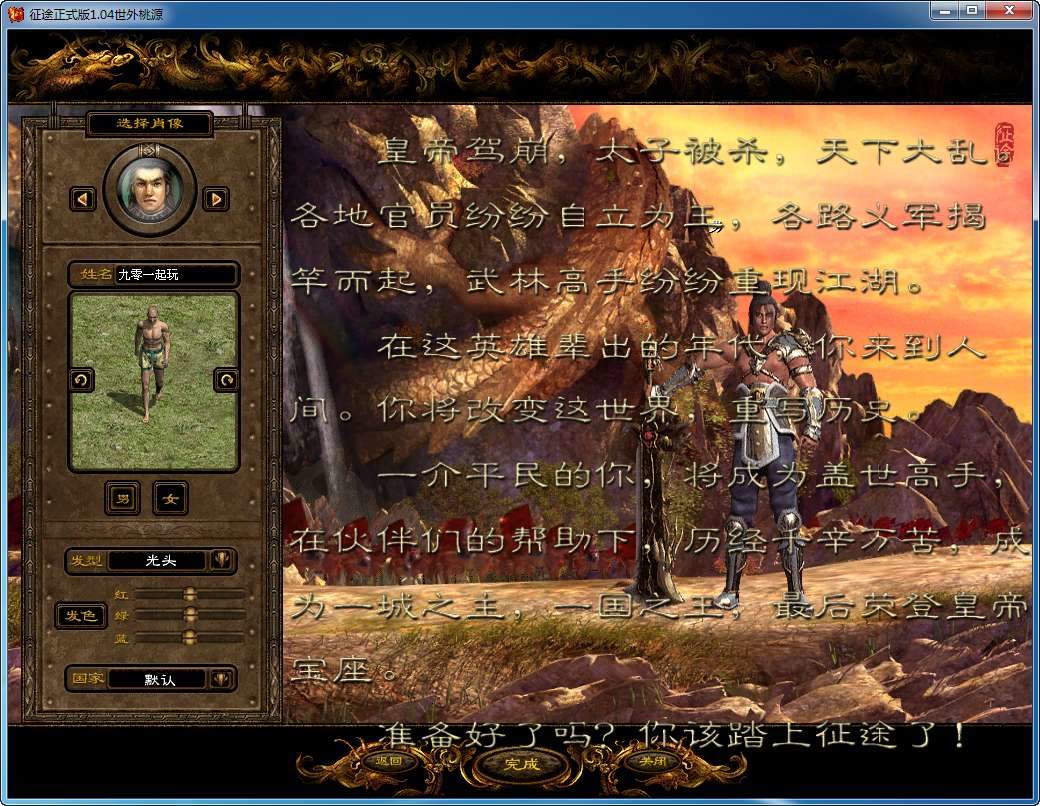Image resolution: width=1040 pixels, height=806 pixels.
Task: Click the blue 蓝 hair color slider
Action: pos(189,637)
